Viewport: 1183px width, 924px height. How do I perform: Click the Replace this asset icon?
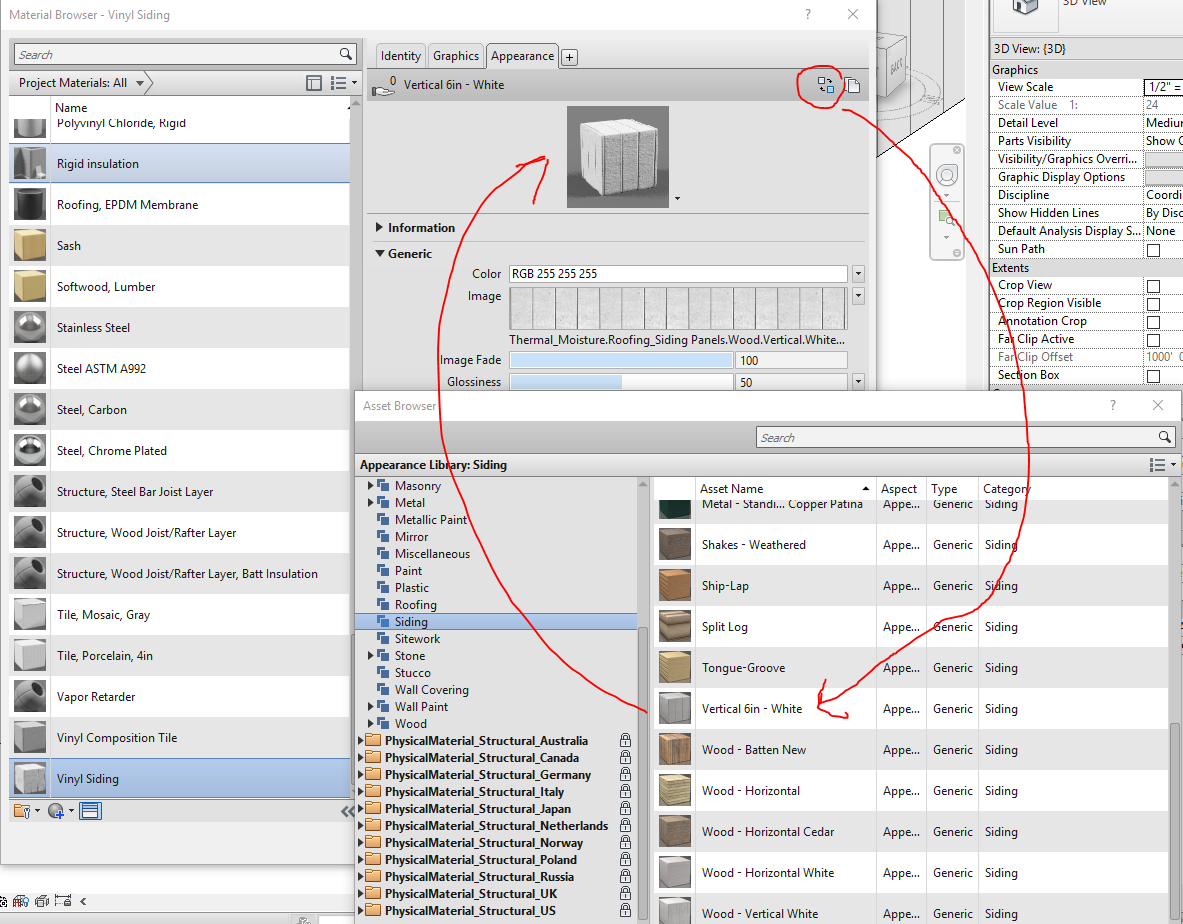coord(825,85)
